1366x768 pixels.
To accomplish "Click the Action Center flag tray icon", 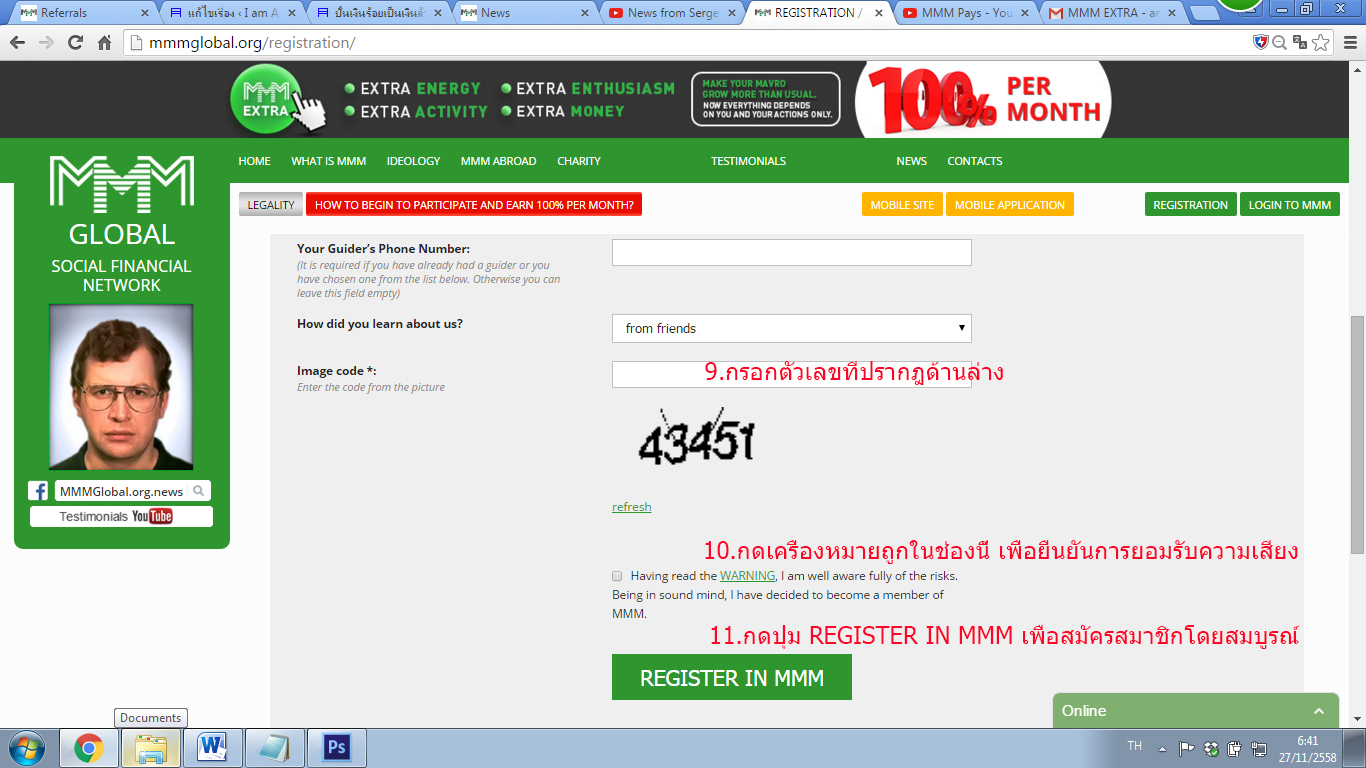I will coord(1187,748).
